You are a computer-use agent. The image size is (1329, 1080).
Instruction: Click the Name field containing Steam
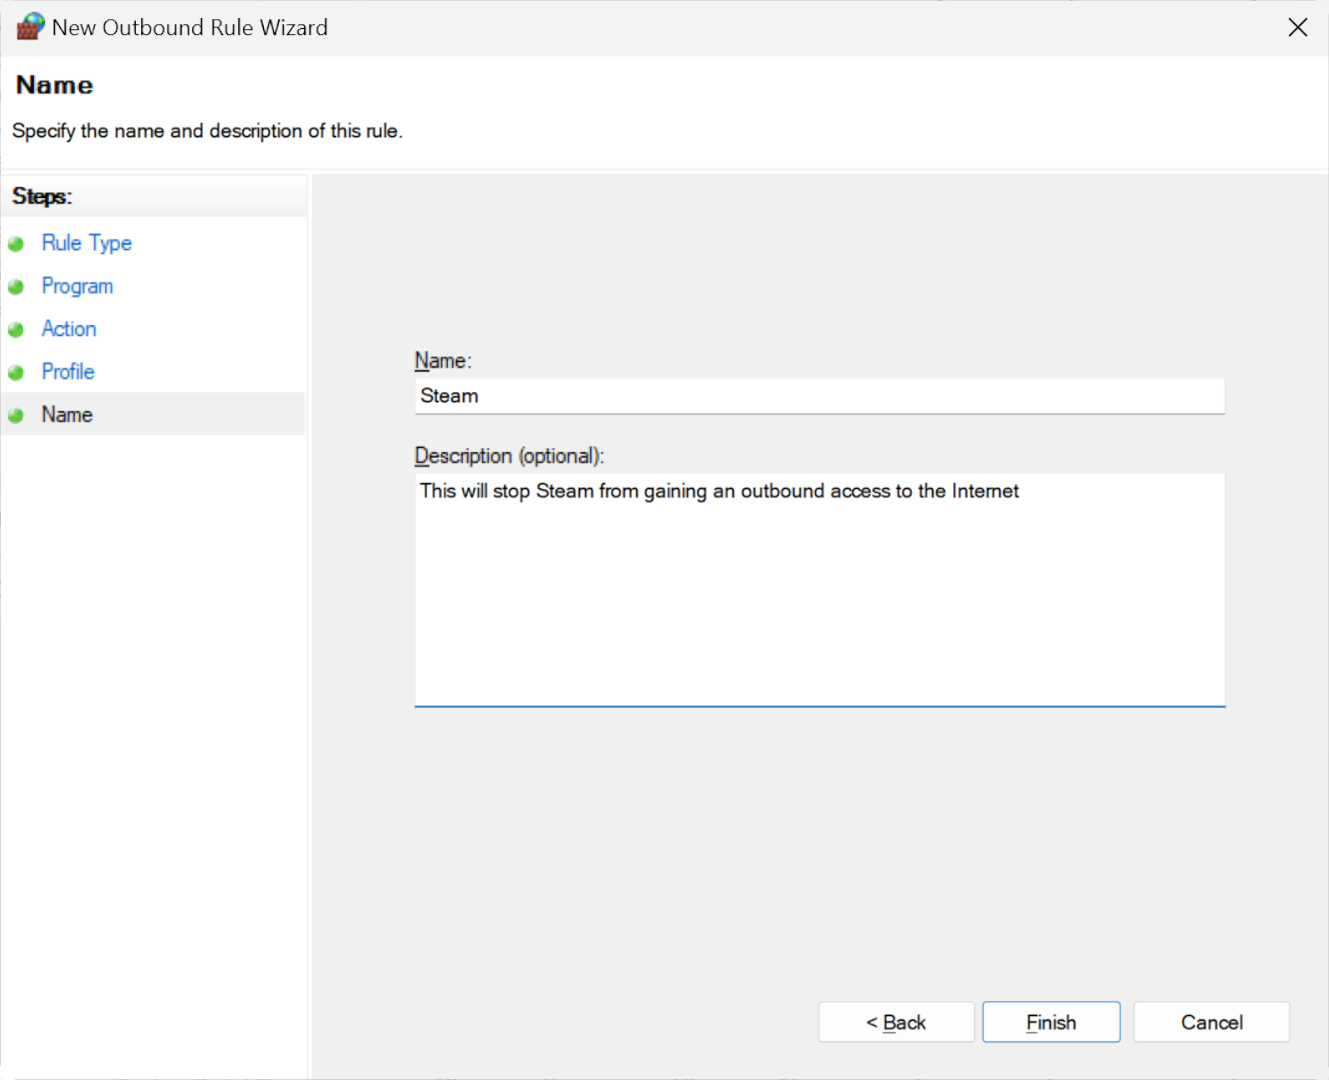tap(818, 396)
